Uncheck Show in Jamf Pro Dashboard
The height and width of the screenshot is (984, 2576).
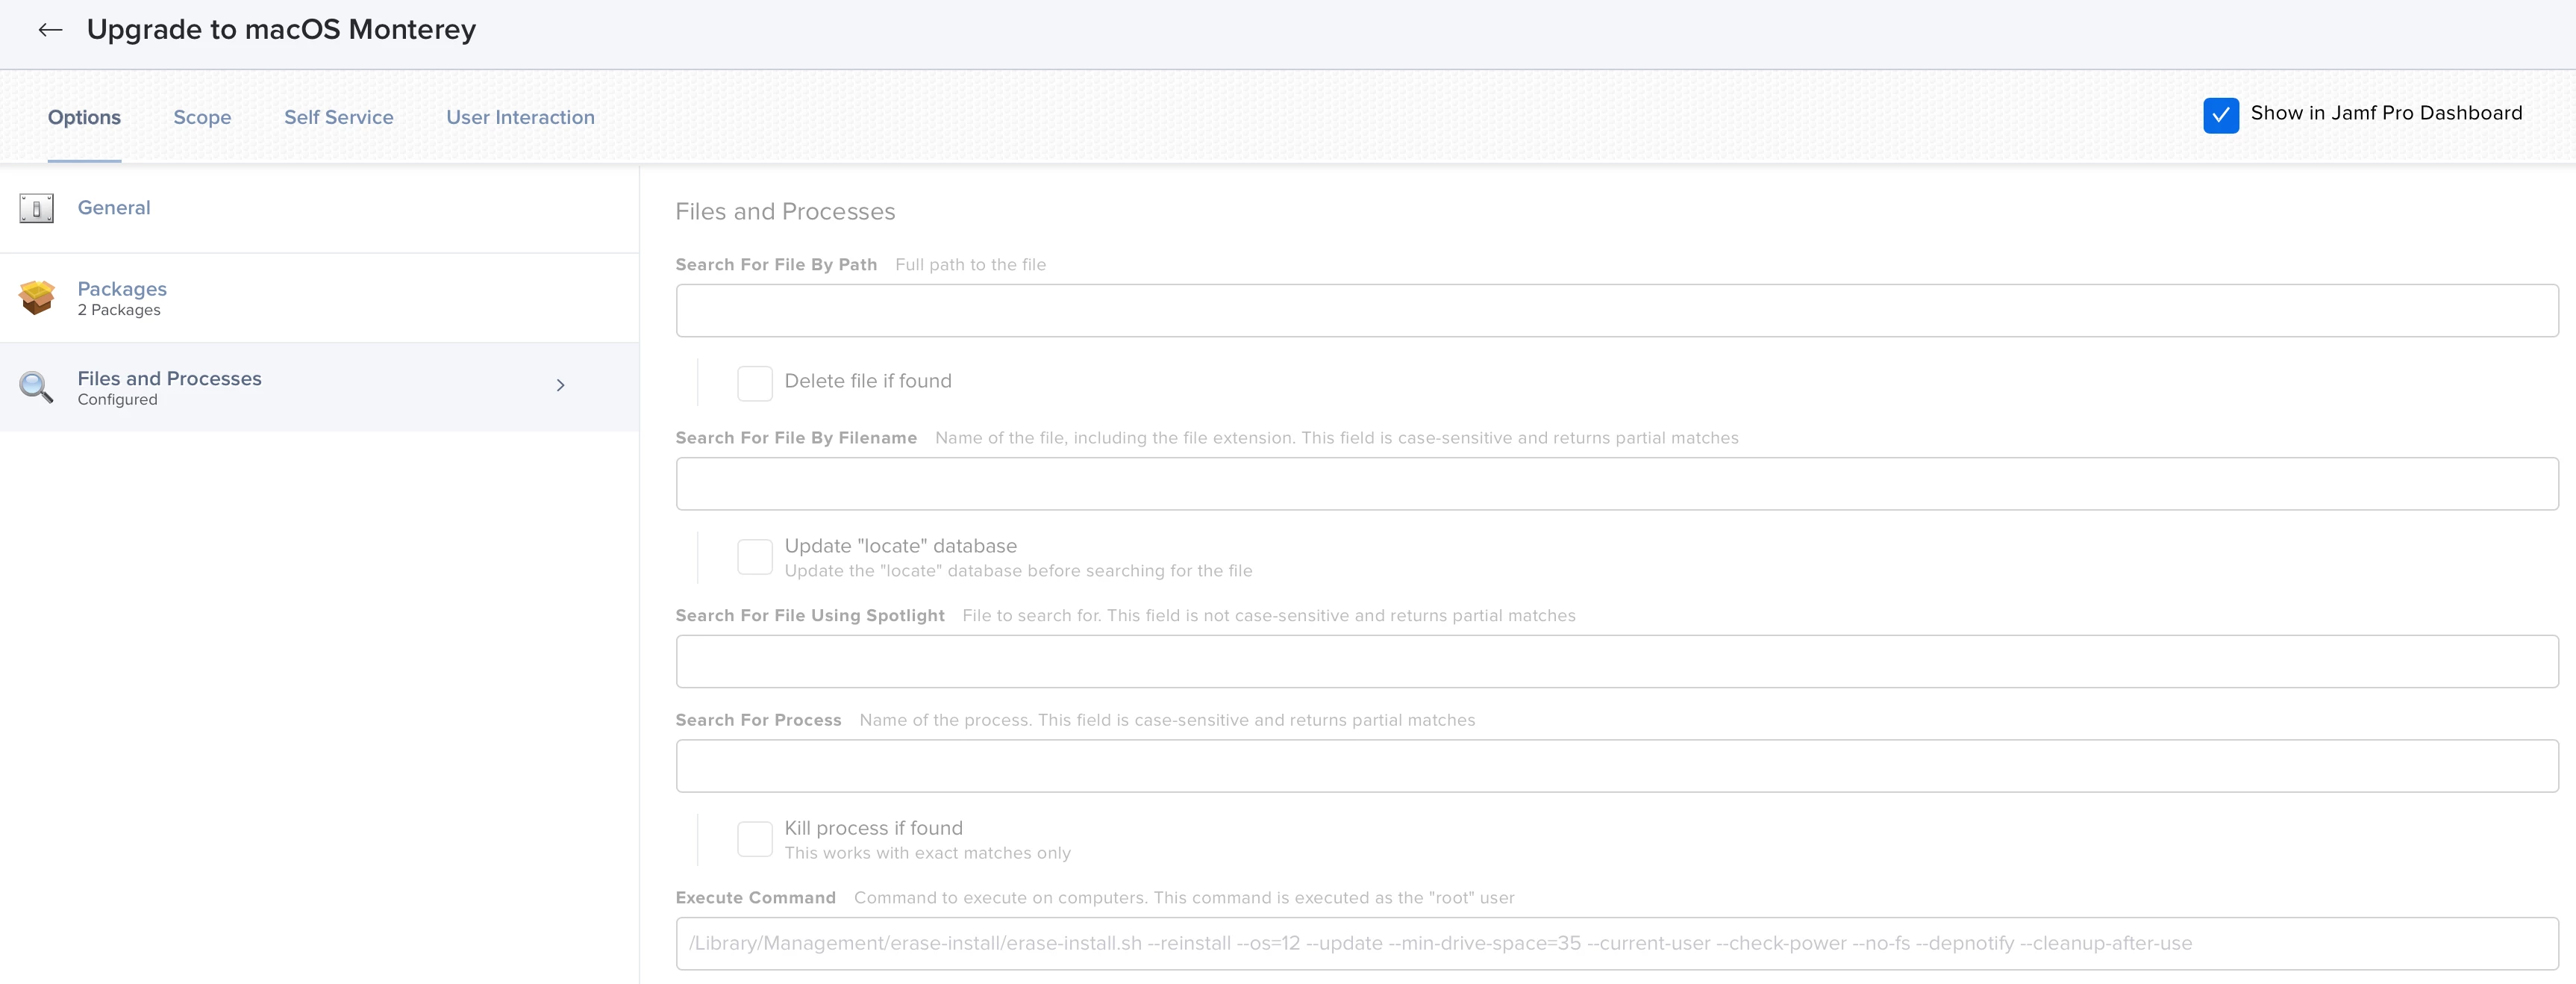click(2220, 115)
